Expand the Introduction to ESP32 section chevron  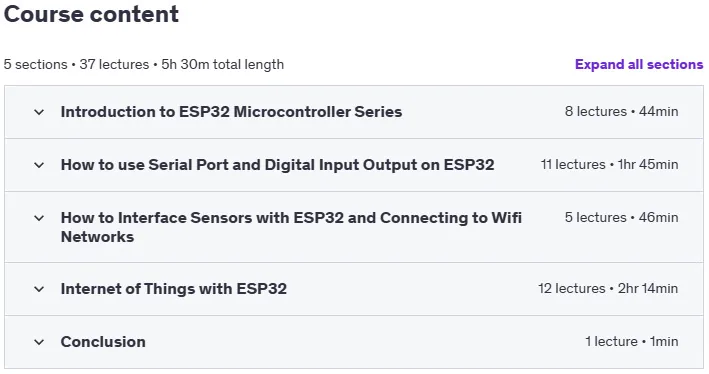tap(39, 112)
